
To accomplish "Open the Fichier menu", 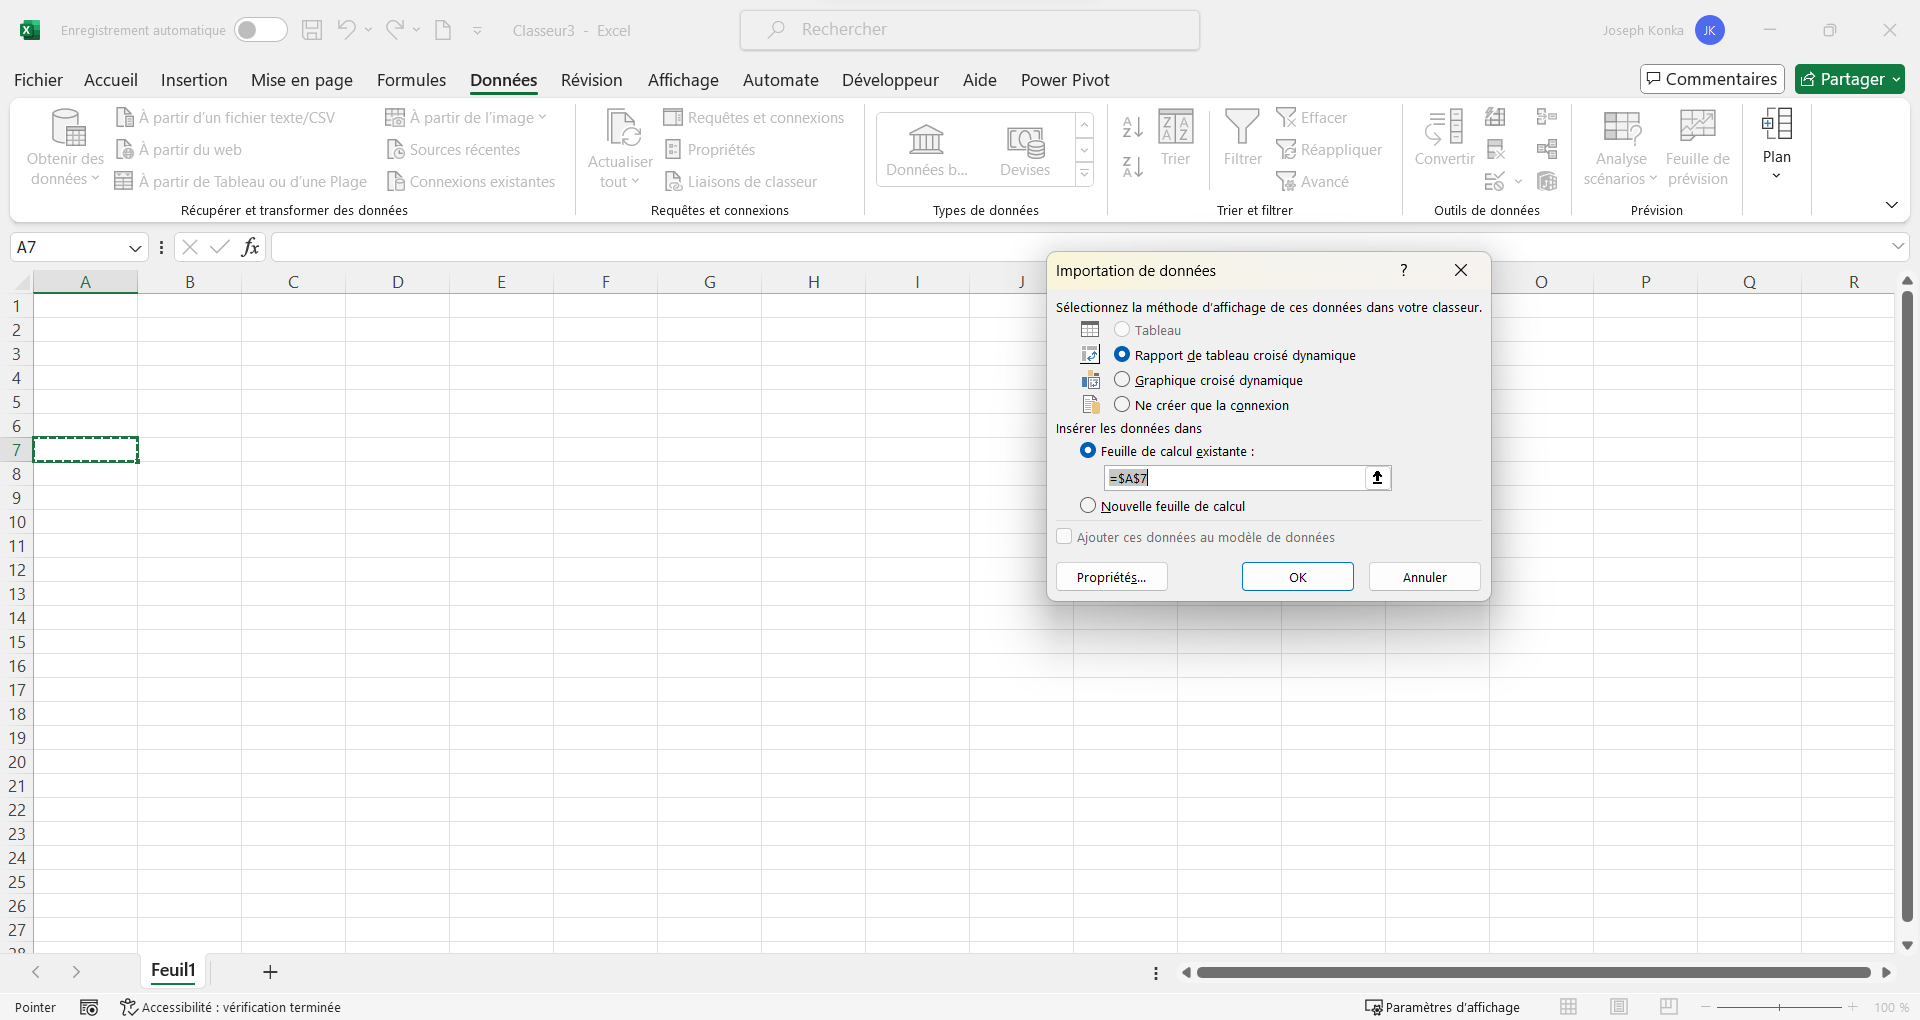I will 38,80.
